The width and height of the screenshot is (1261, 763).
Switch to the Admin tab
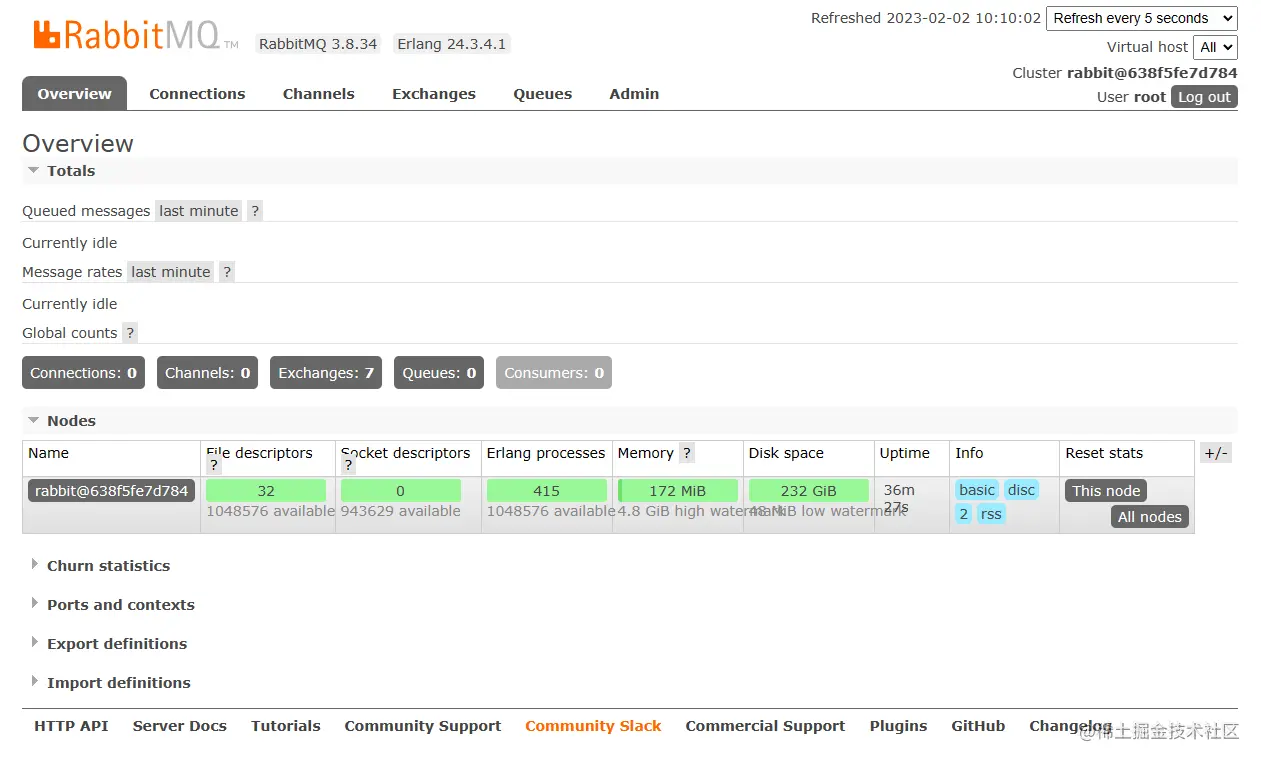(x=634, y=94)
